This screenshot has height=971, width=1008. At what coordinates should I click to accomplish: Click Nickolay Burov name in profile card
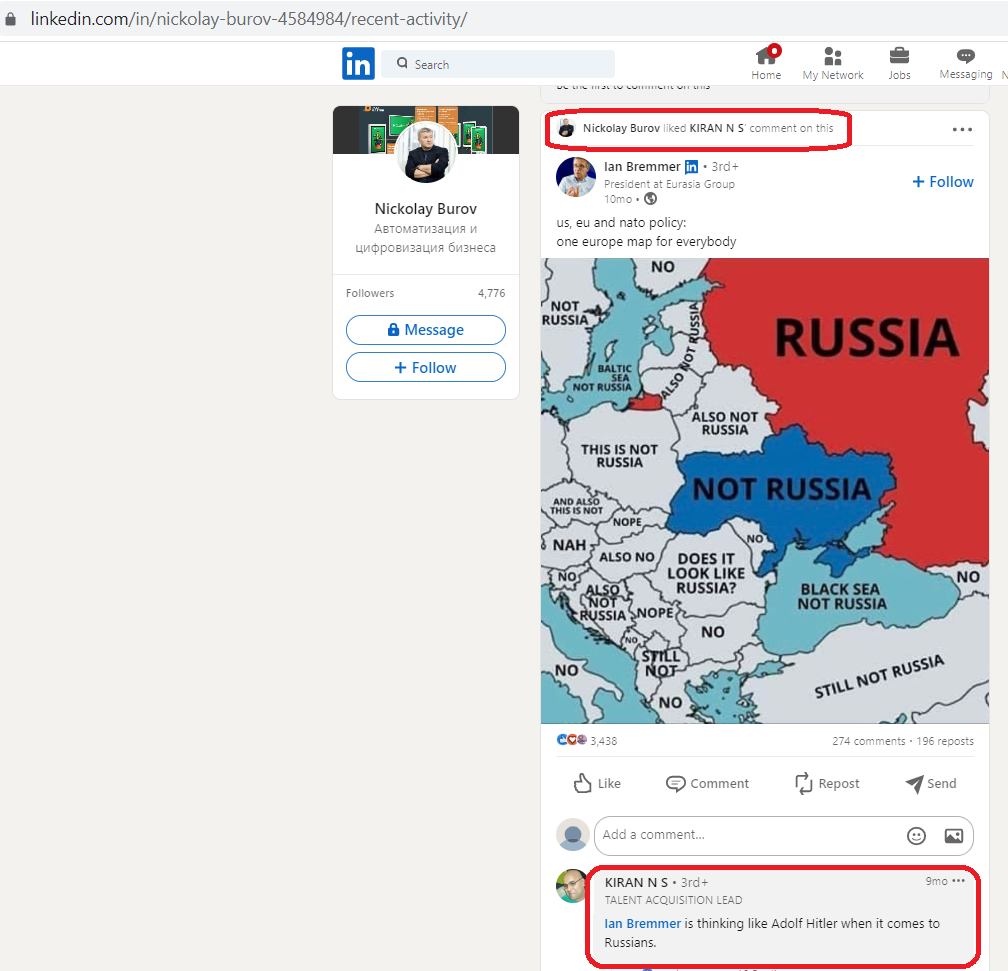tap(426, 209)
